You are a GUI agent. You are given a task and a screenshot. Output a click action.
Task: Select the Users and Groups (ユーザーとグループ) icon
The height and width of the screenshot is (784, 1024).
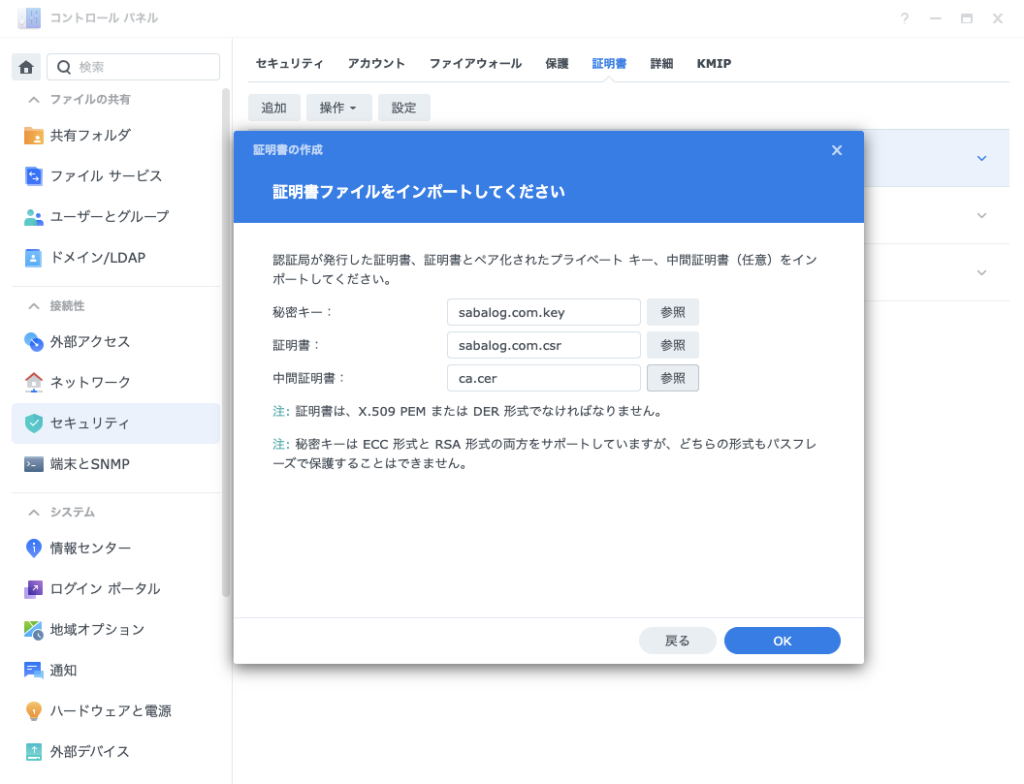pyautogui.click(x=34, y=217)
